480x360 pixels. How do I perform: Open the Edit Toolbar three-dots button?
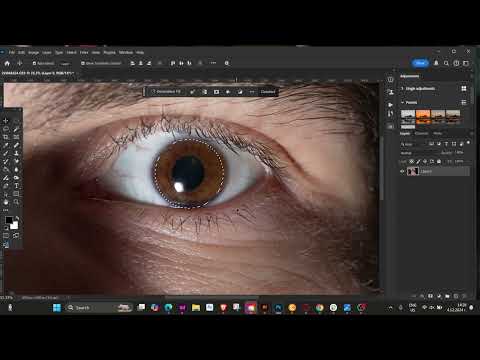click(6, 210)
